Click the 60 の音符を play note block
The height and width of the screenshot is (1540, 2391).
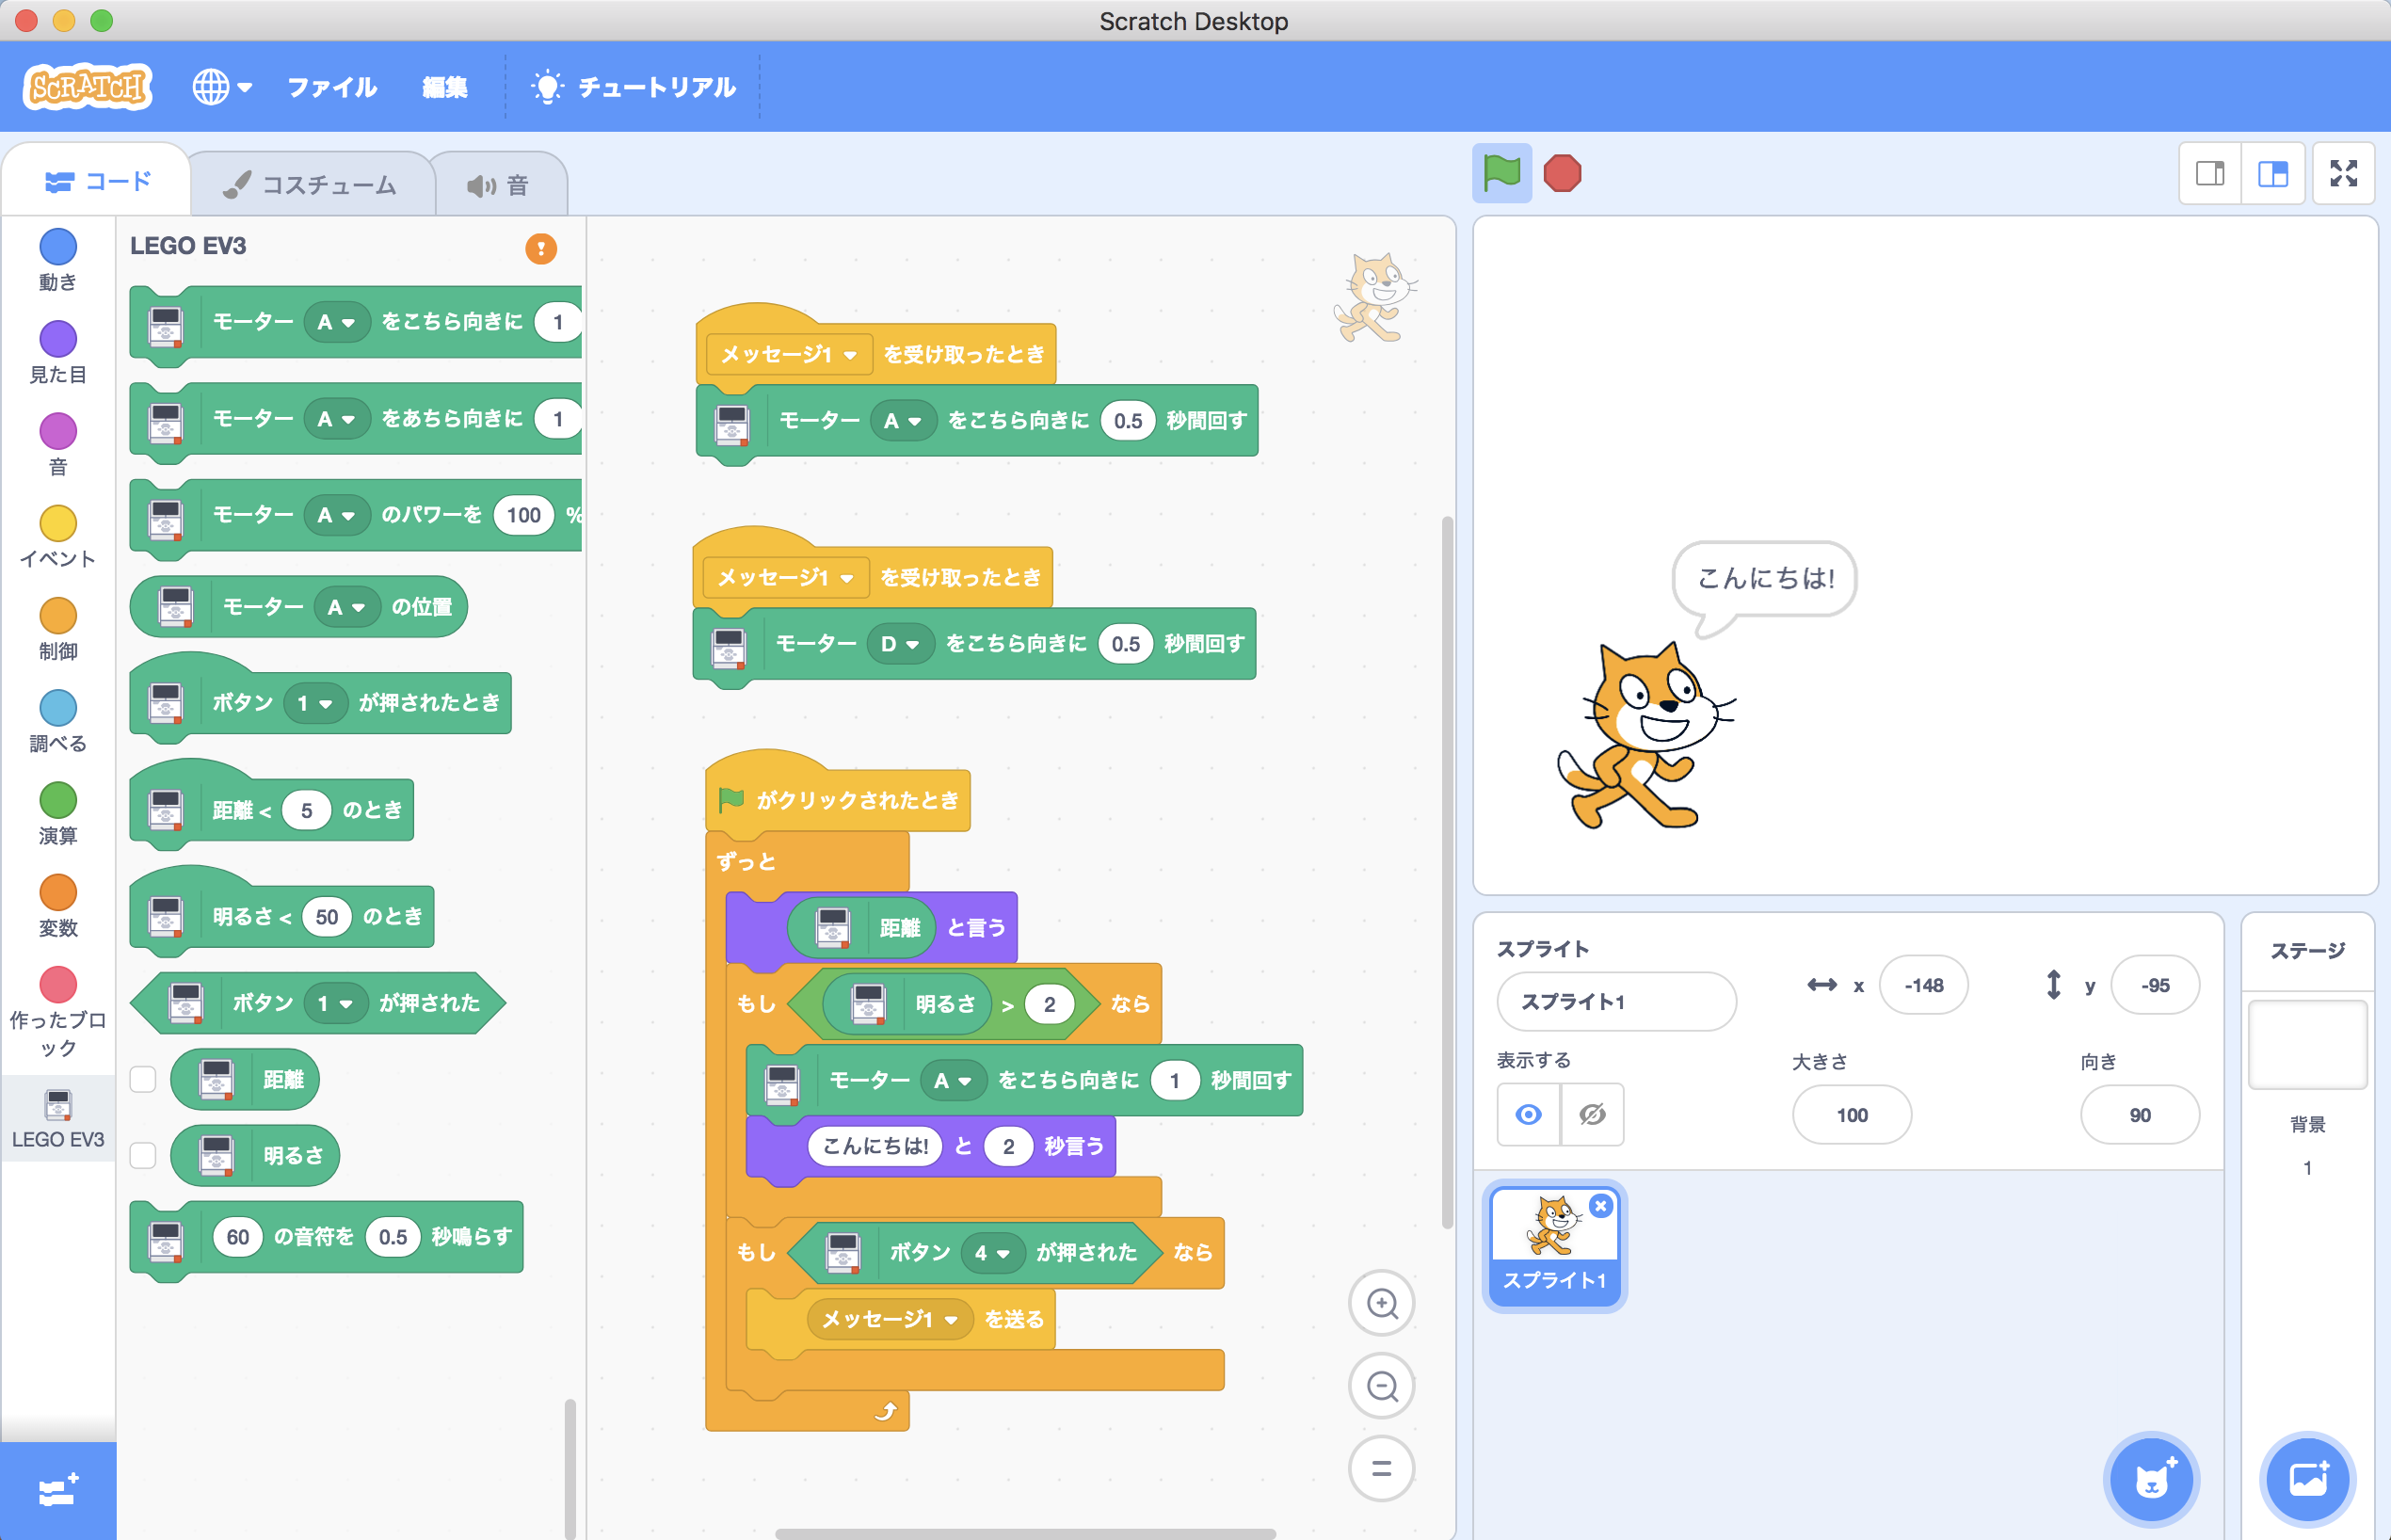(x=326, y=1238)
